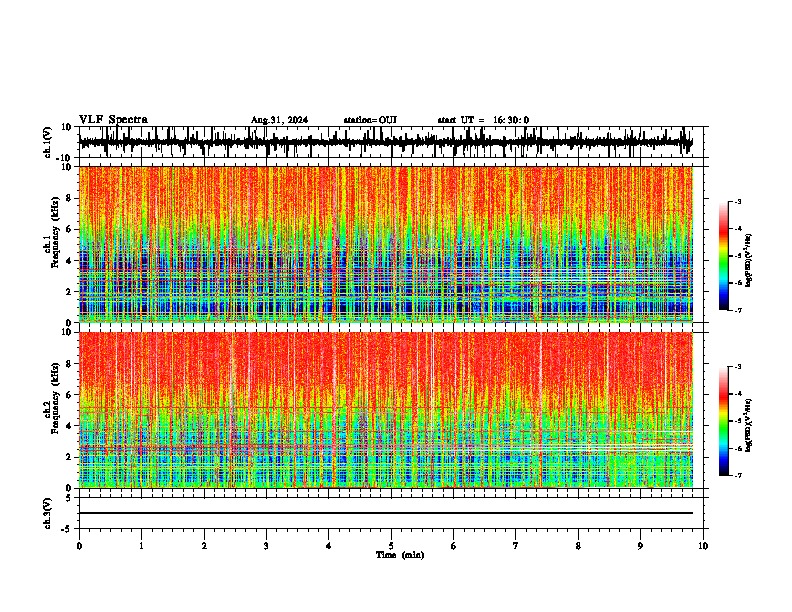The width and height of the screenshot is (792, 612).
Task: Click the '-3' tick on ch.1 colorbar
Action: (x=737, y=201)
